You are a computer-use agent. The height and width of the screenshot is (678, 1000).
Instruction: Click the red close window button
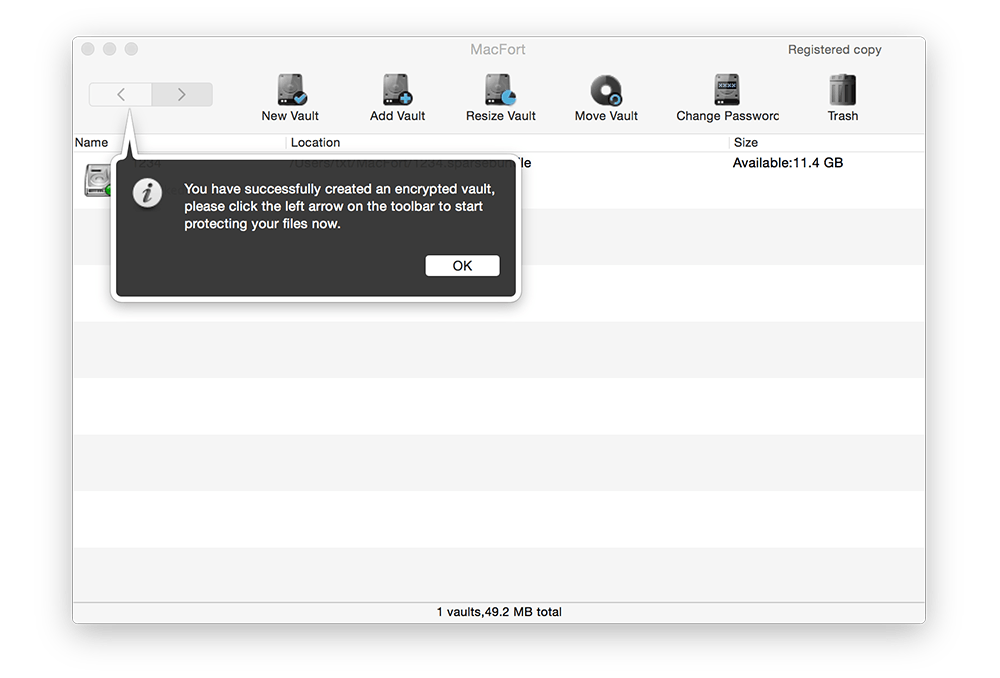[88, 49]
